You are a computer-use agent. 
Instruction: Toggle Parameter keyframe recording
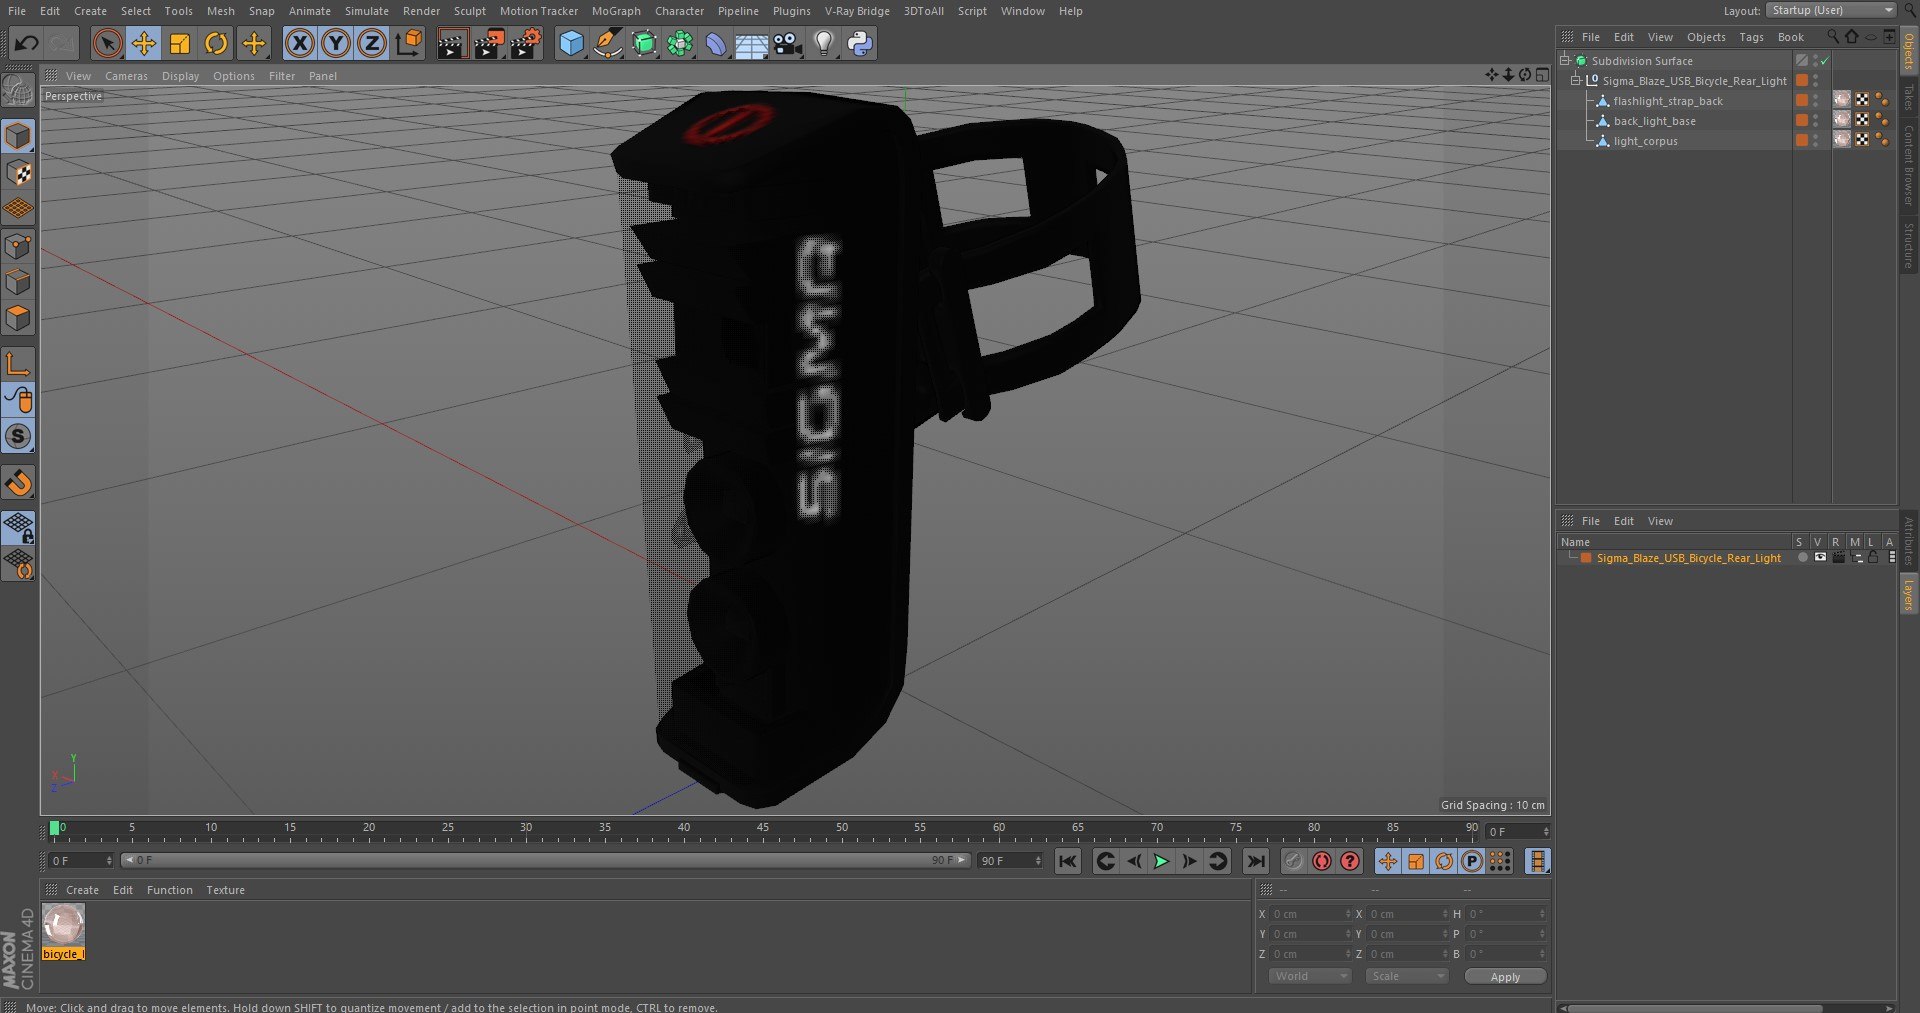pos(1472,861)
